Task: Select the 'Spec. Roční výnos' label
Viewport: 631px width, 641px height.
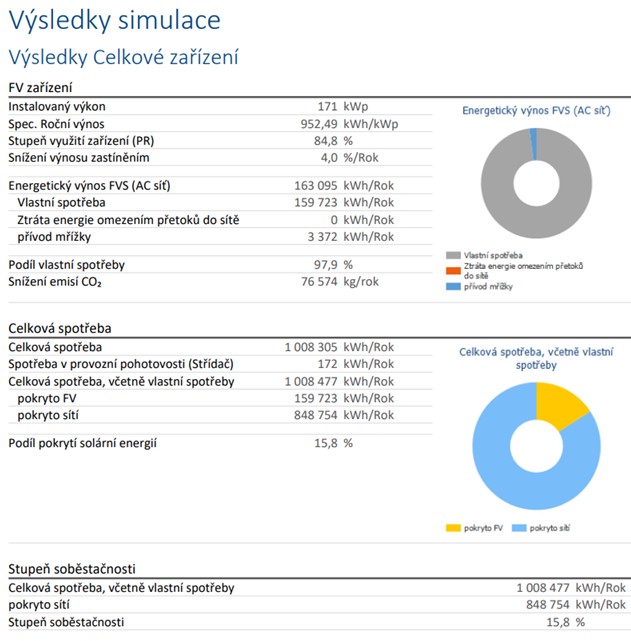Action: [56, 124]
